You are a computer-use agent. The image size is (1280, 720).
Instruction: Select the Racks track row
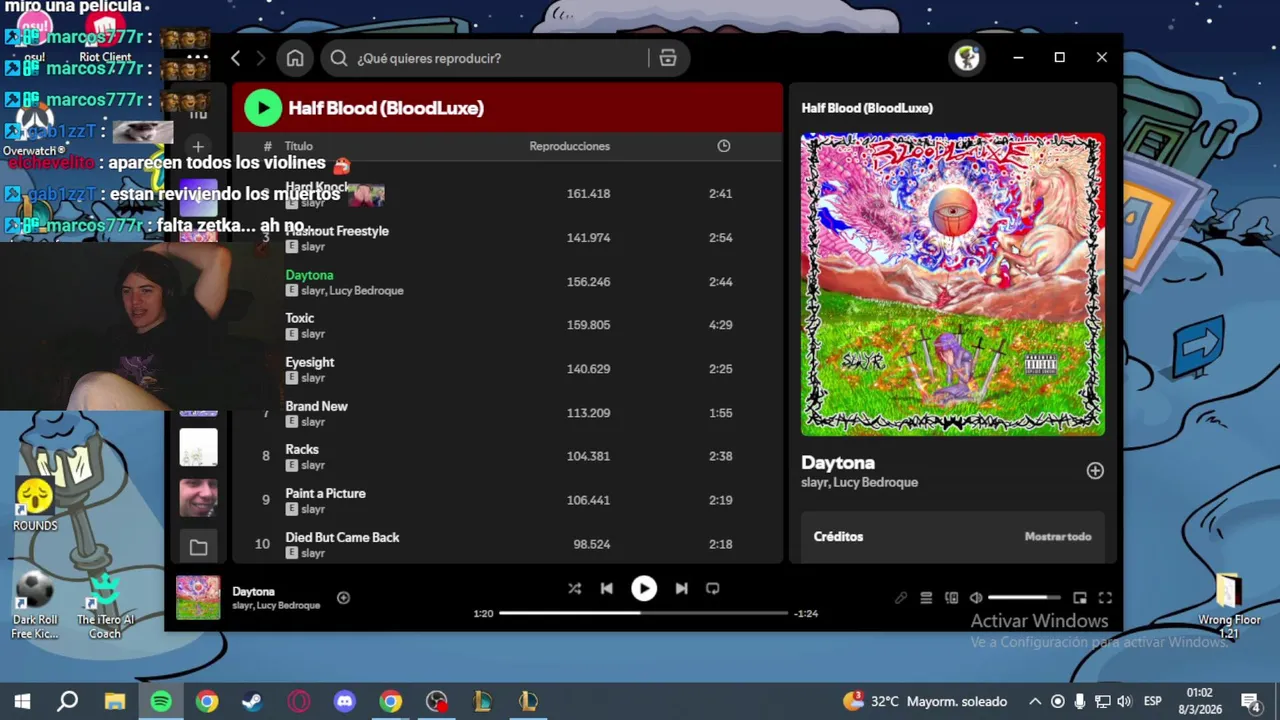click(507, 456)
